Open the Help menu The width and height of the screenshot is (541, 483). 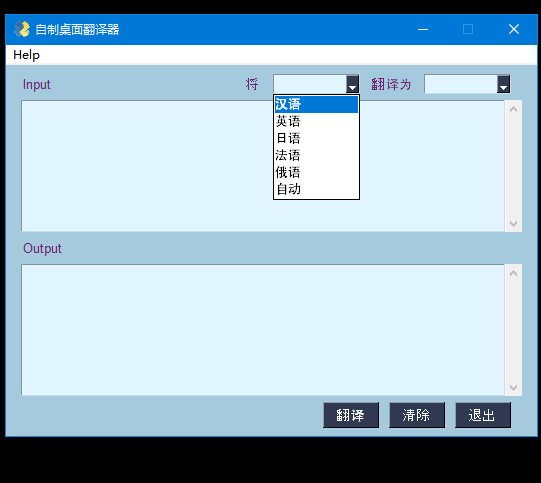[27, 55]
